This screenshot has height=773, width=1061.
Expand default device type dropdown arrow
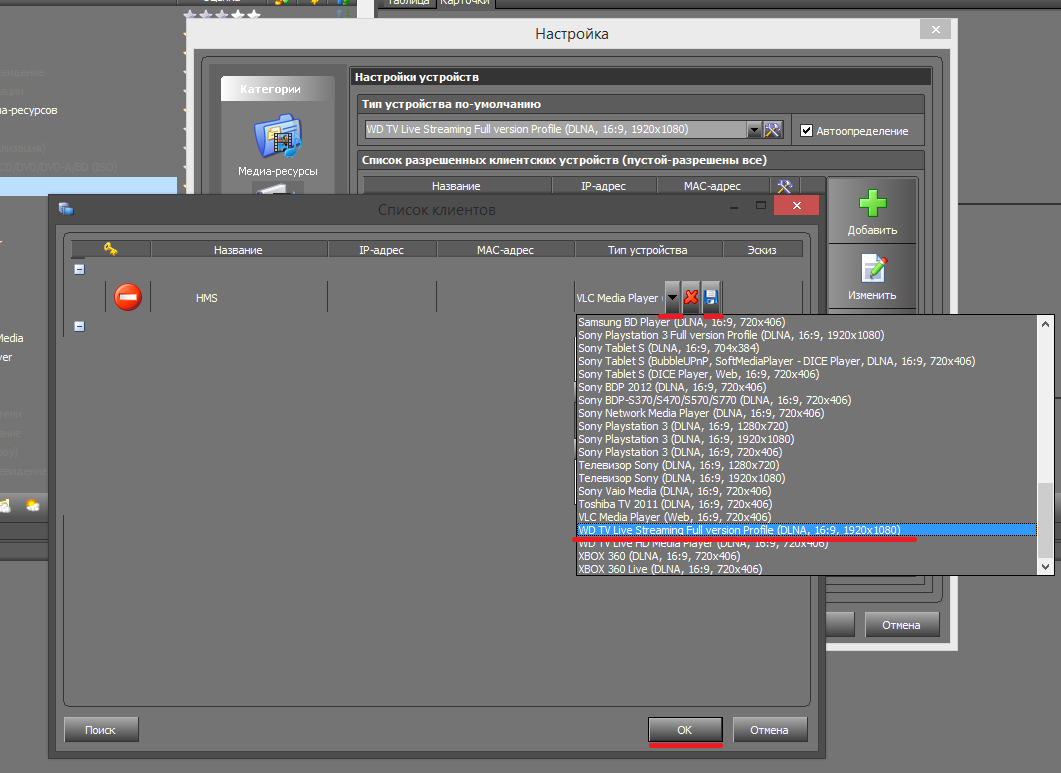755,130
